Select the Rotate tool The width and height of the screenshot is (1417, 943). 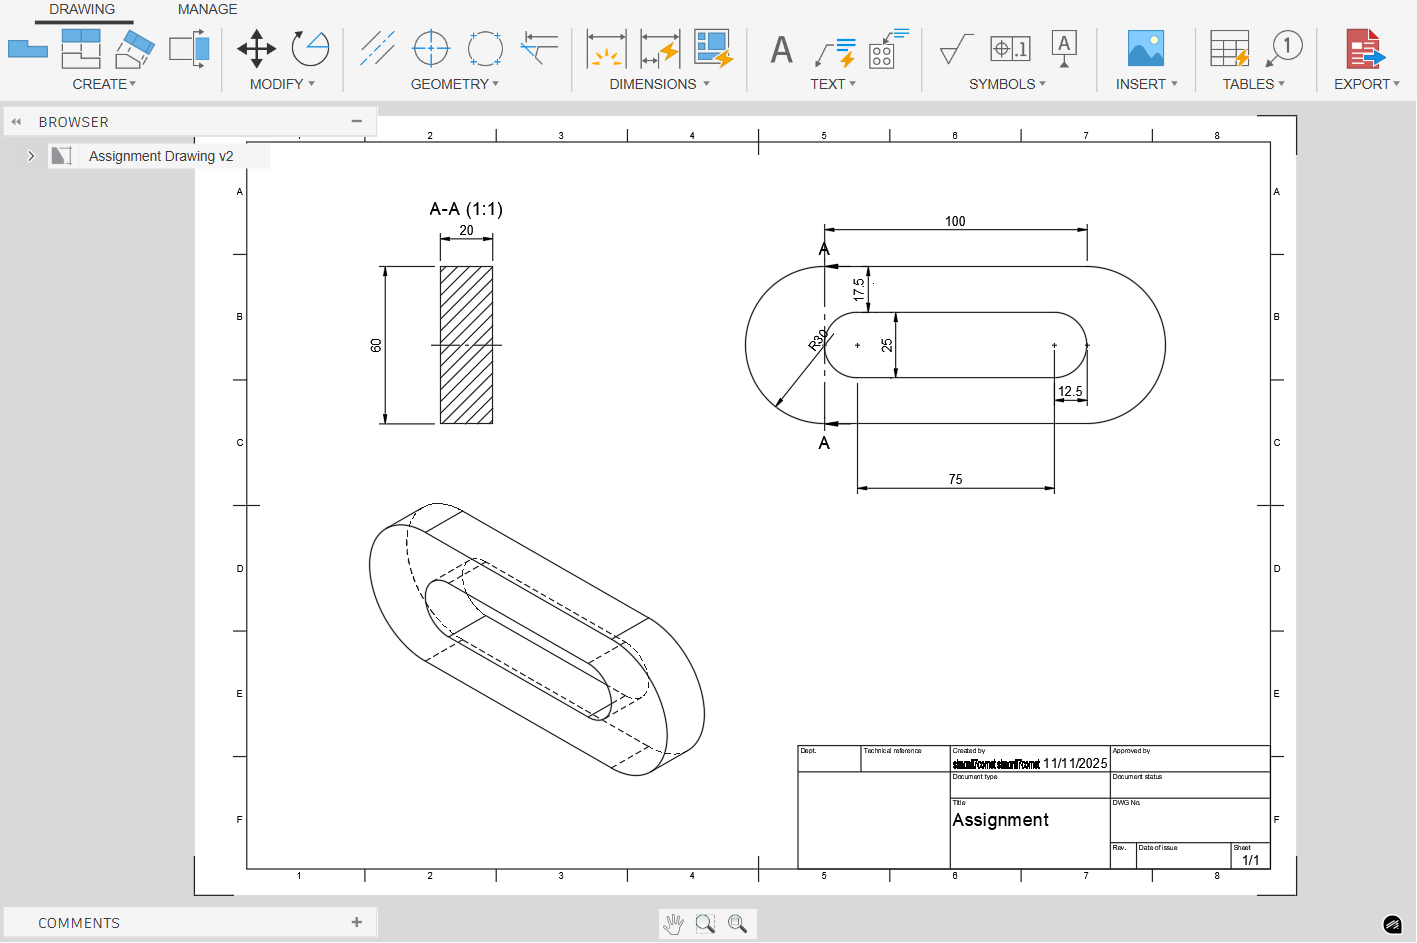tap(310, 48)
